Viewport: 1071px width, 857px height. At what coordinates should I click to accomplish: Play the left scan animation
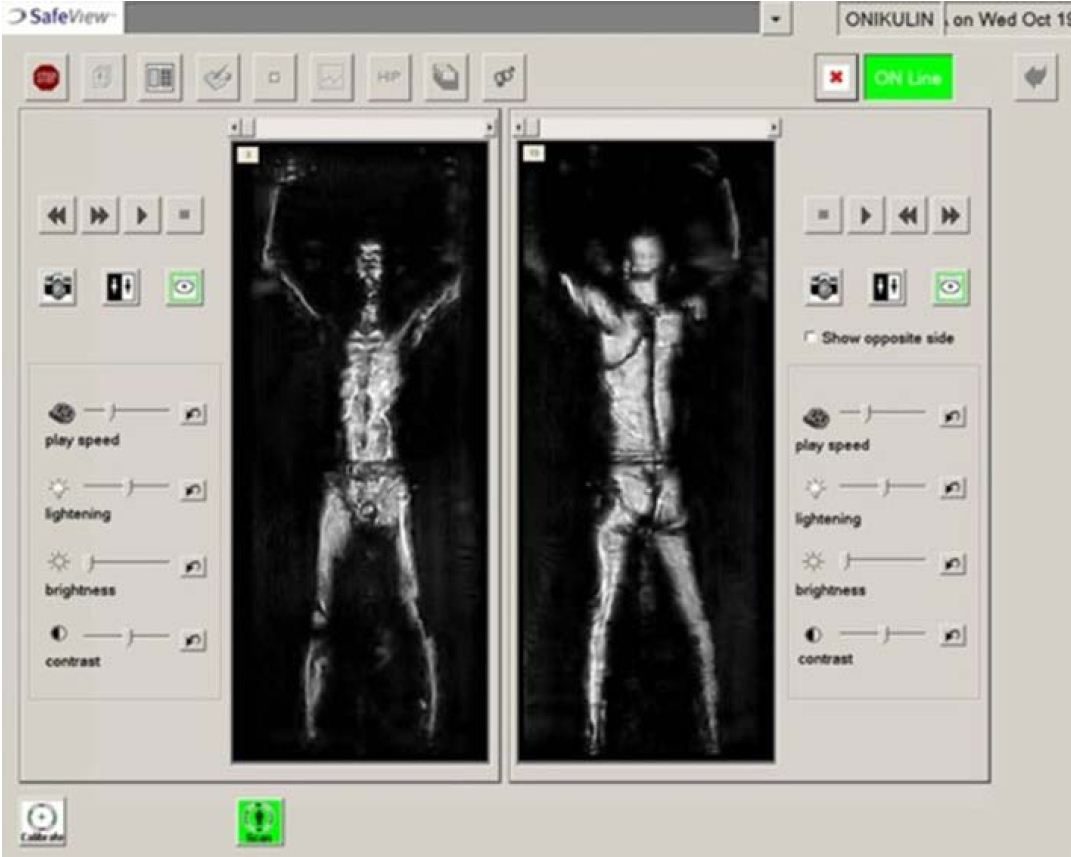coord(142,216)
